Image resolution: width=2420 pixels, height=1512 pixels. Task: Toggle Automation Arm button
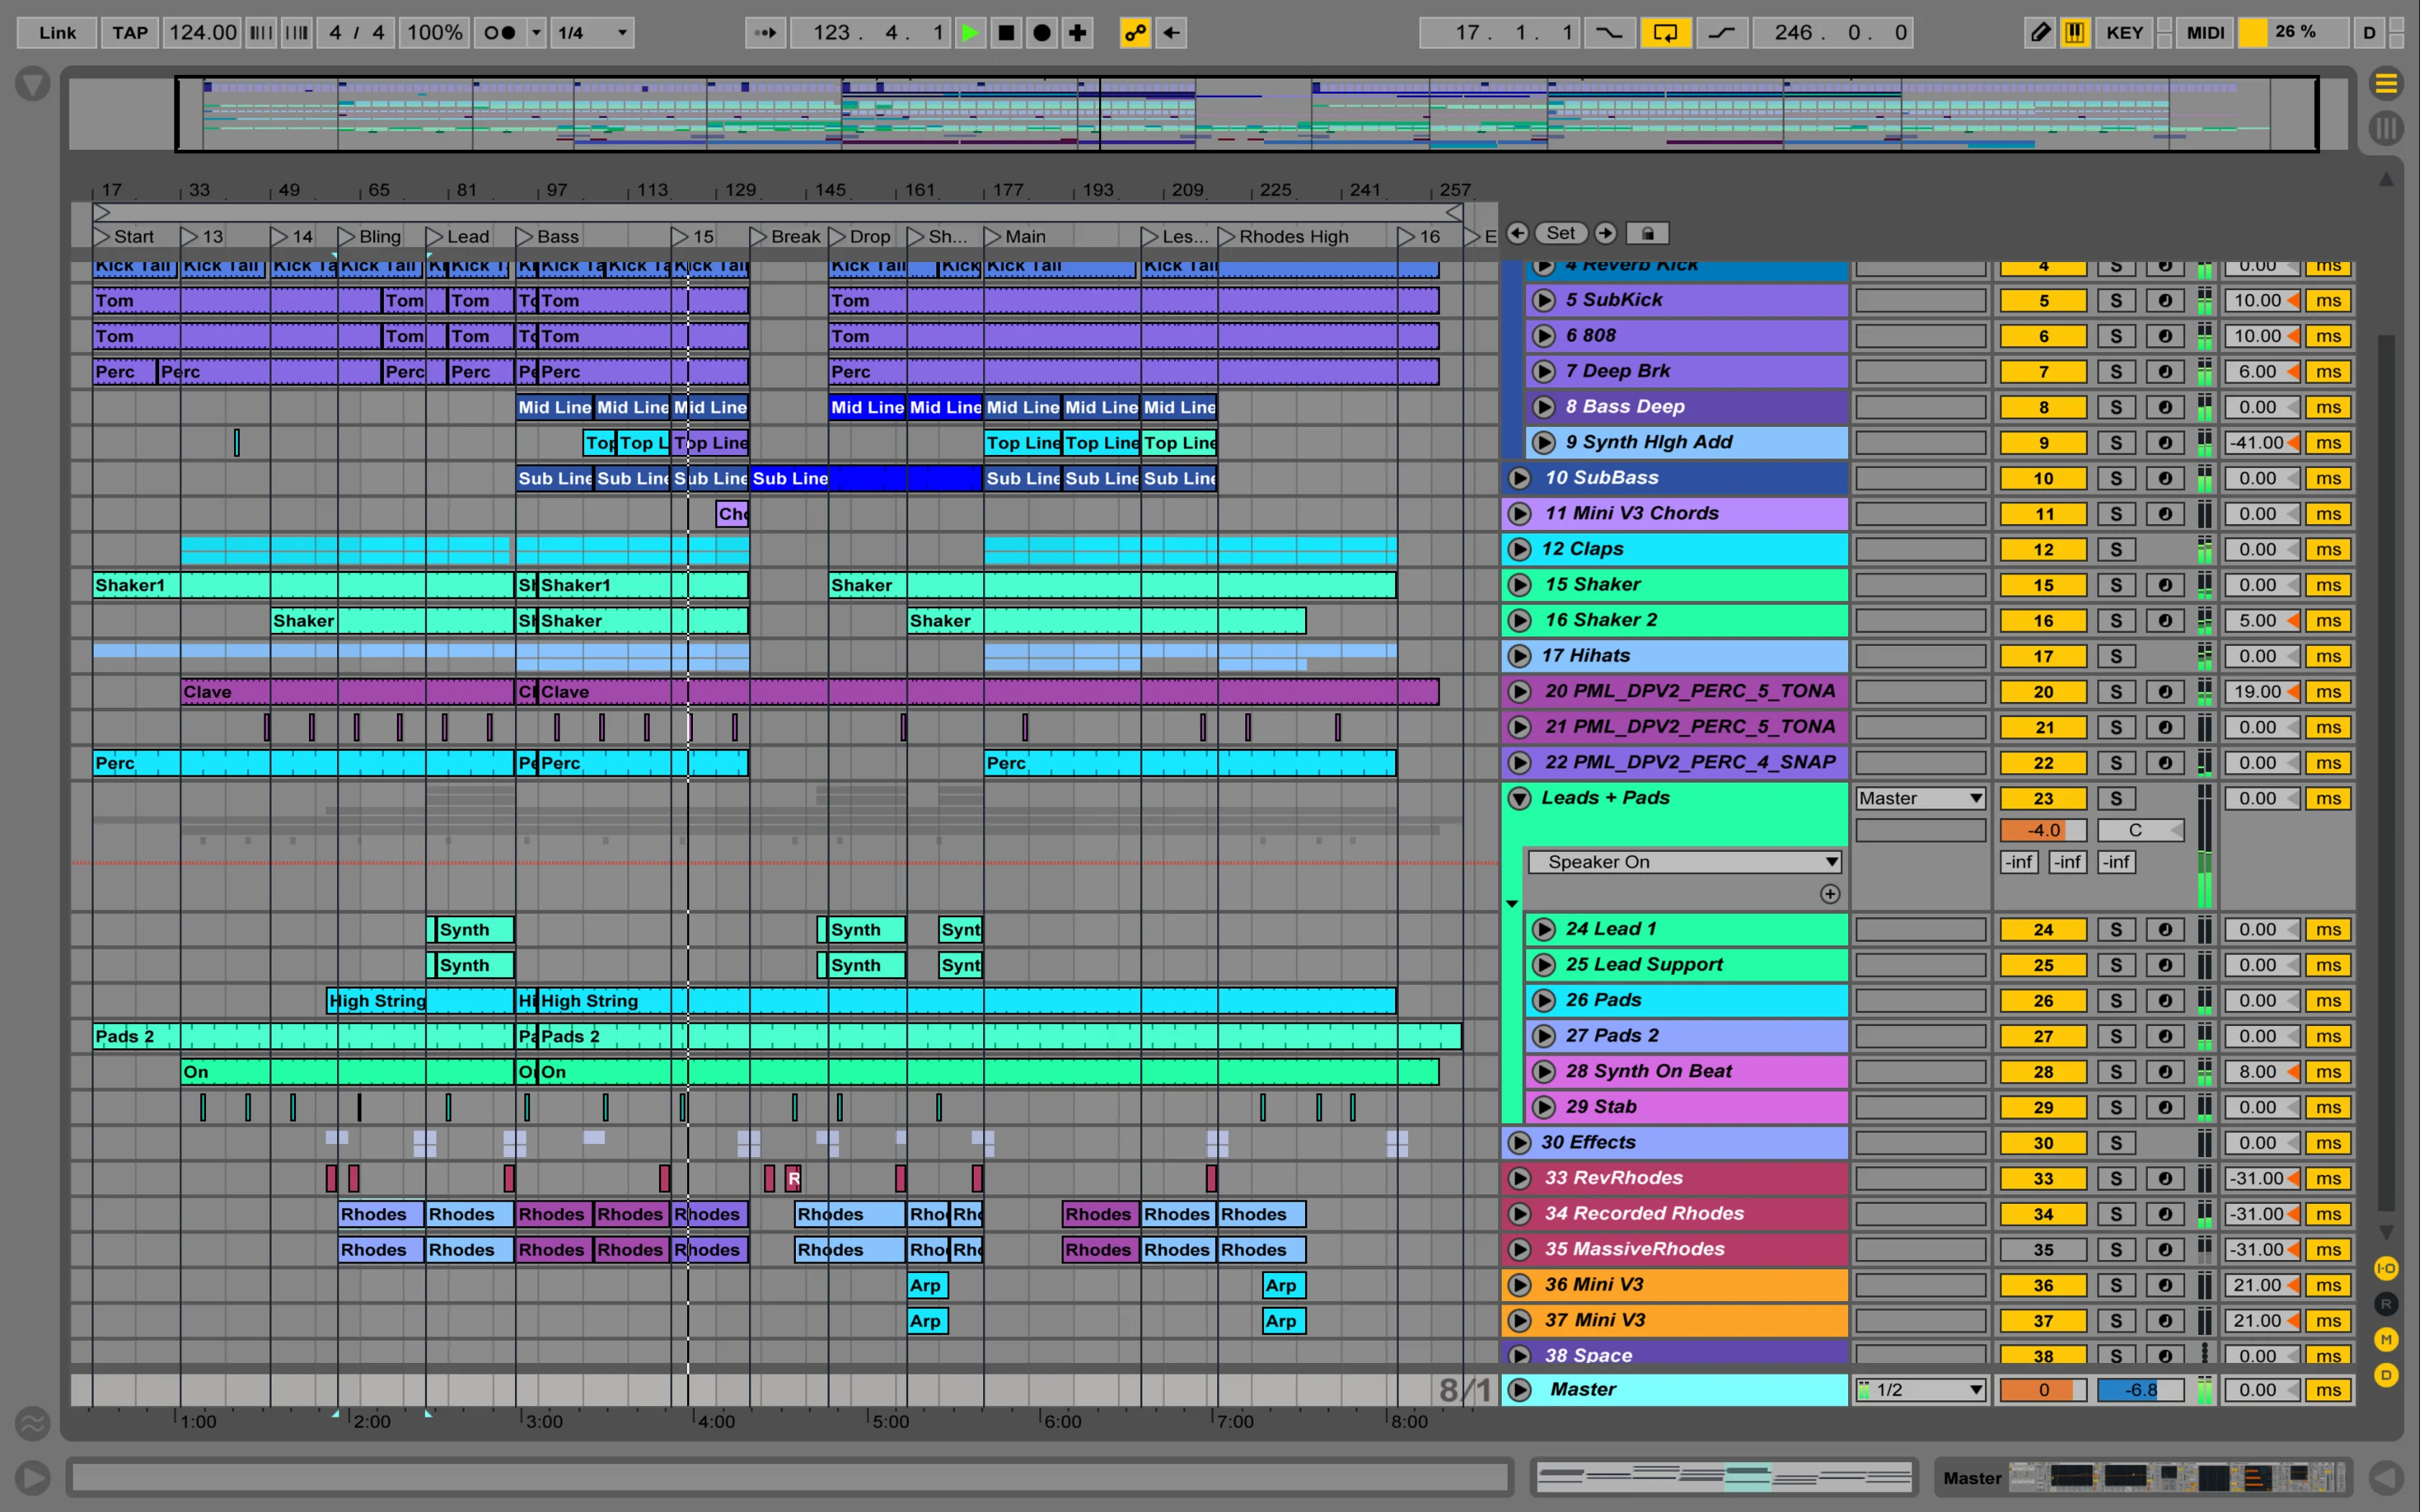1135,33
